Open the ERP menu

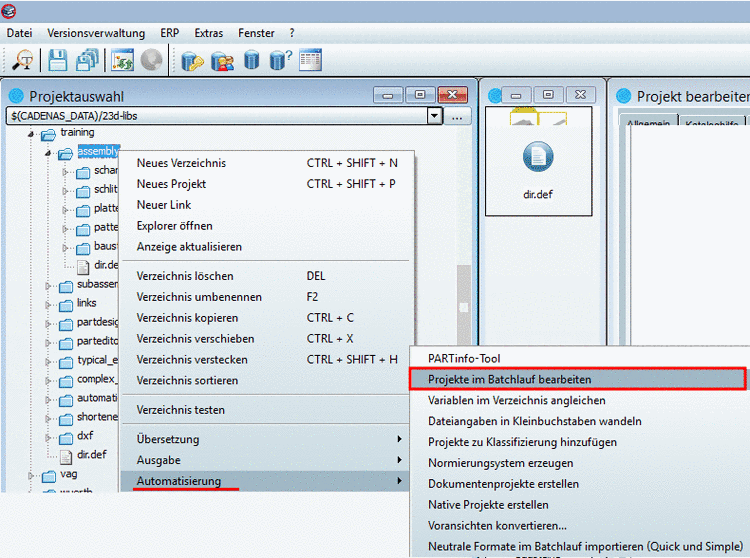[169, 33]
